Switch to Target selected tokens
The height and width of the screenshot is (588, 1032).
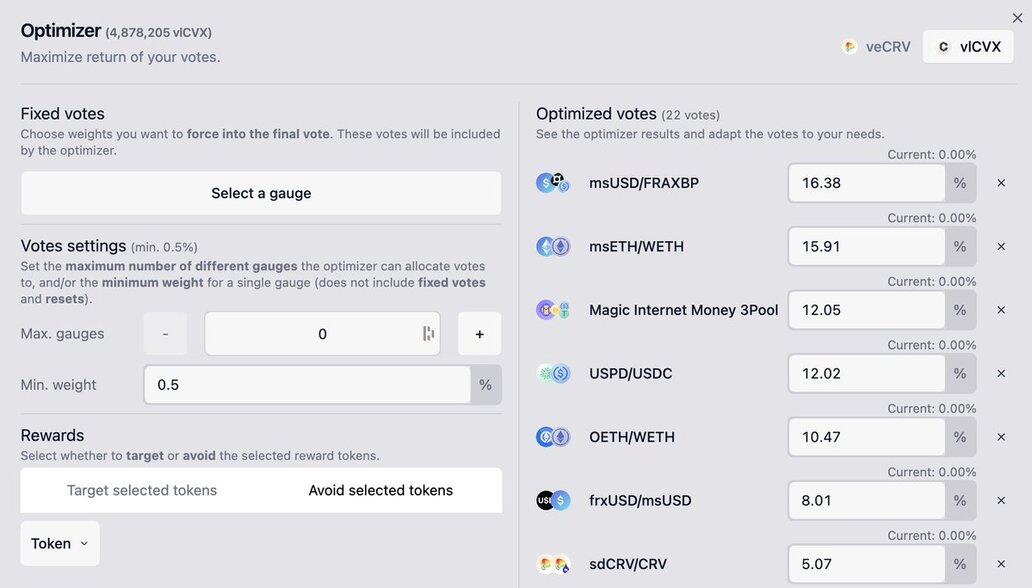click(x=142, y=490)
